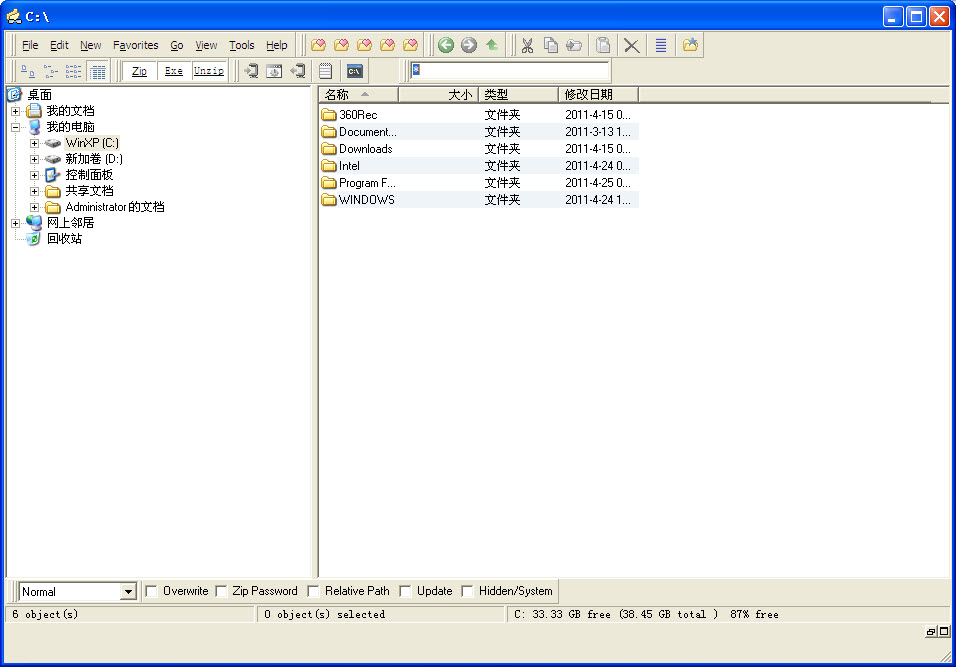Click the Delete X toolbar icon
This screenshot has width=956, height=667.
[x=631, y=45]
